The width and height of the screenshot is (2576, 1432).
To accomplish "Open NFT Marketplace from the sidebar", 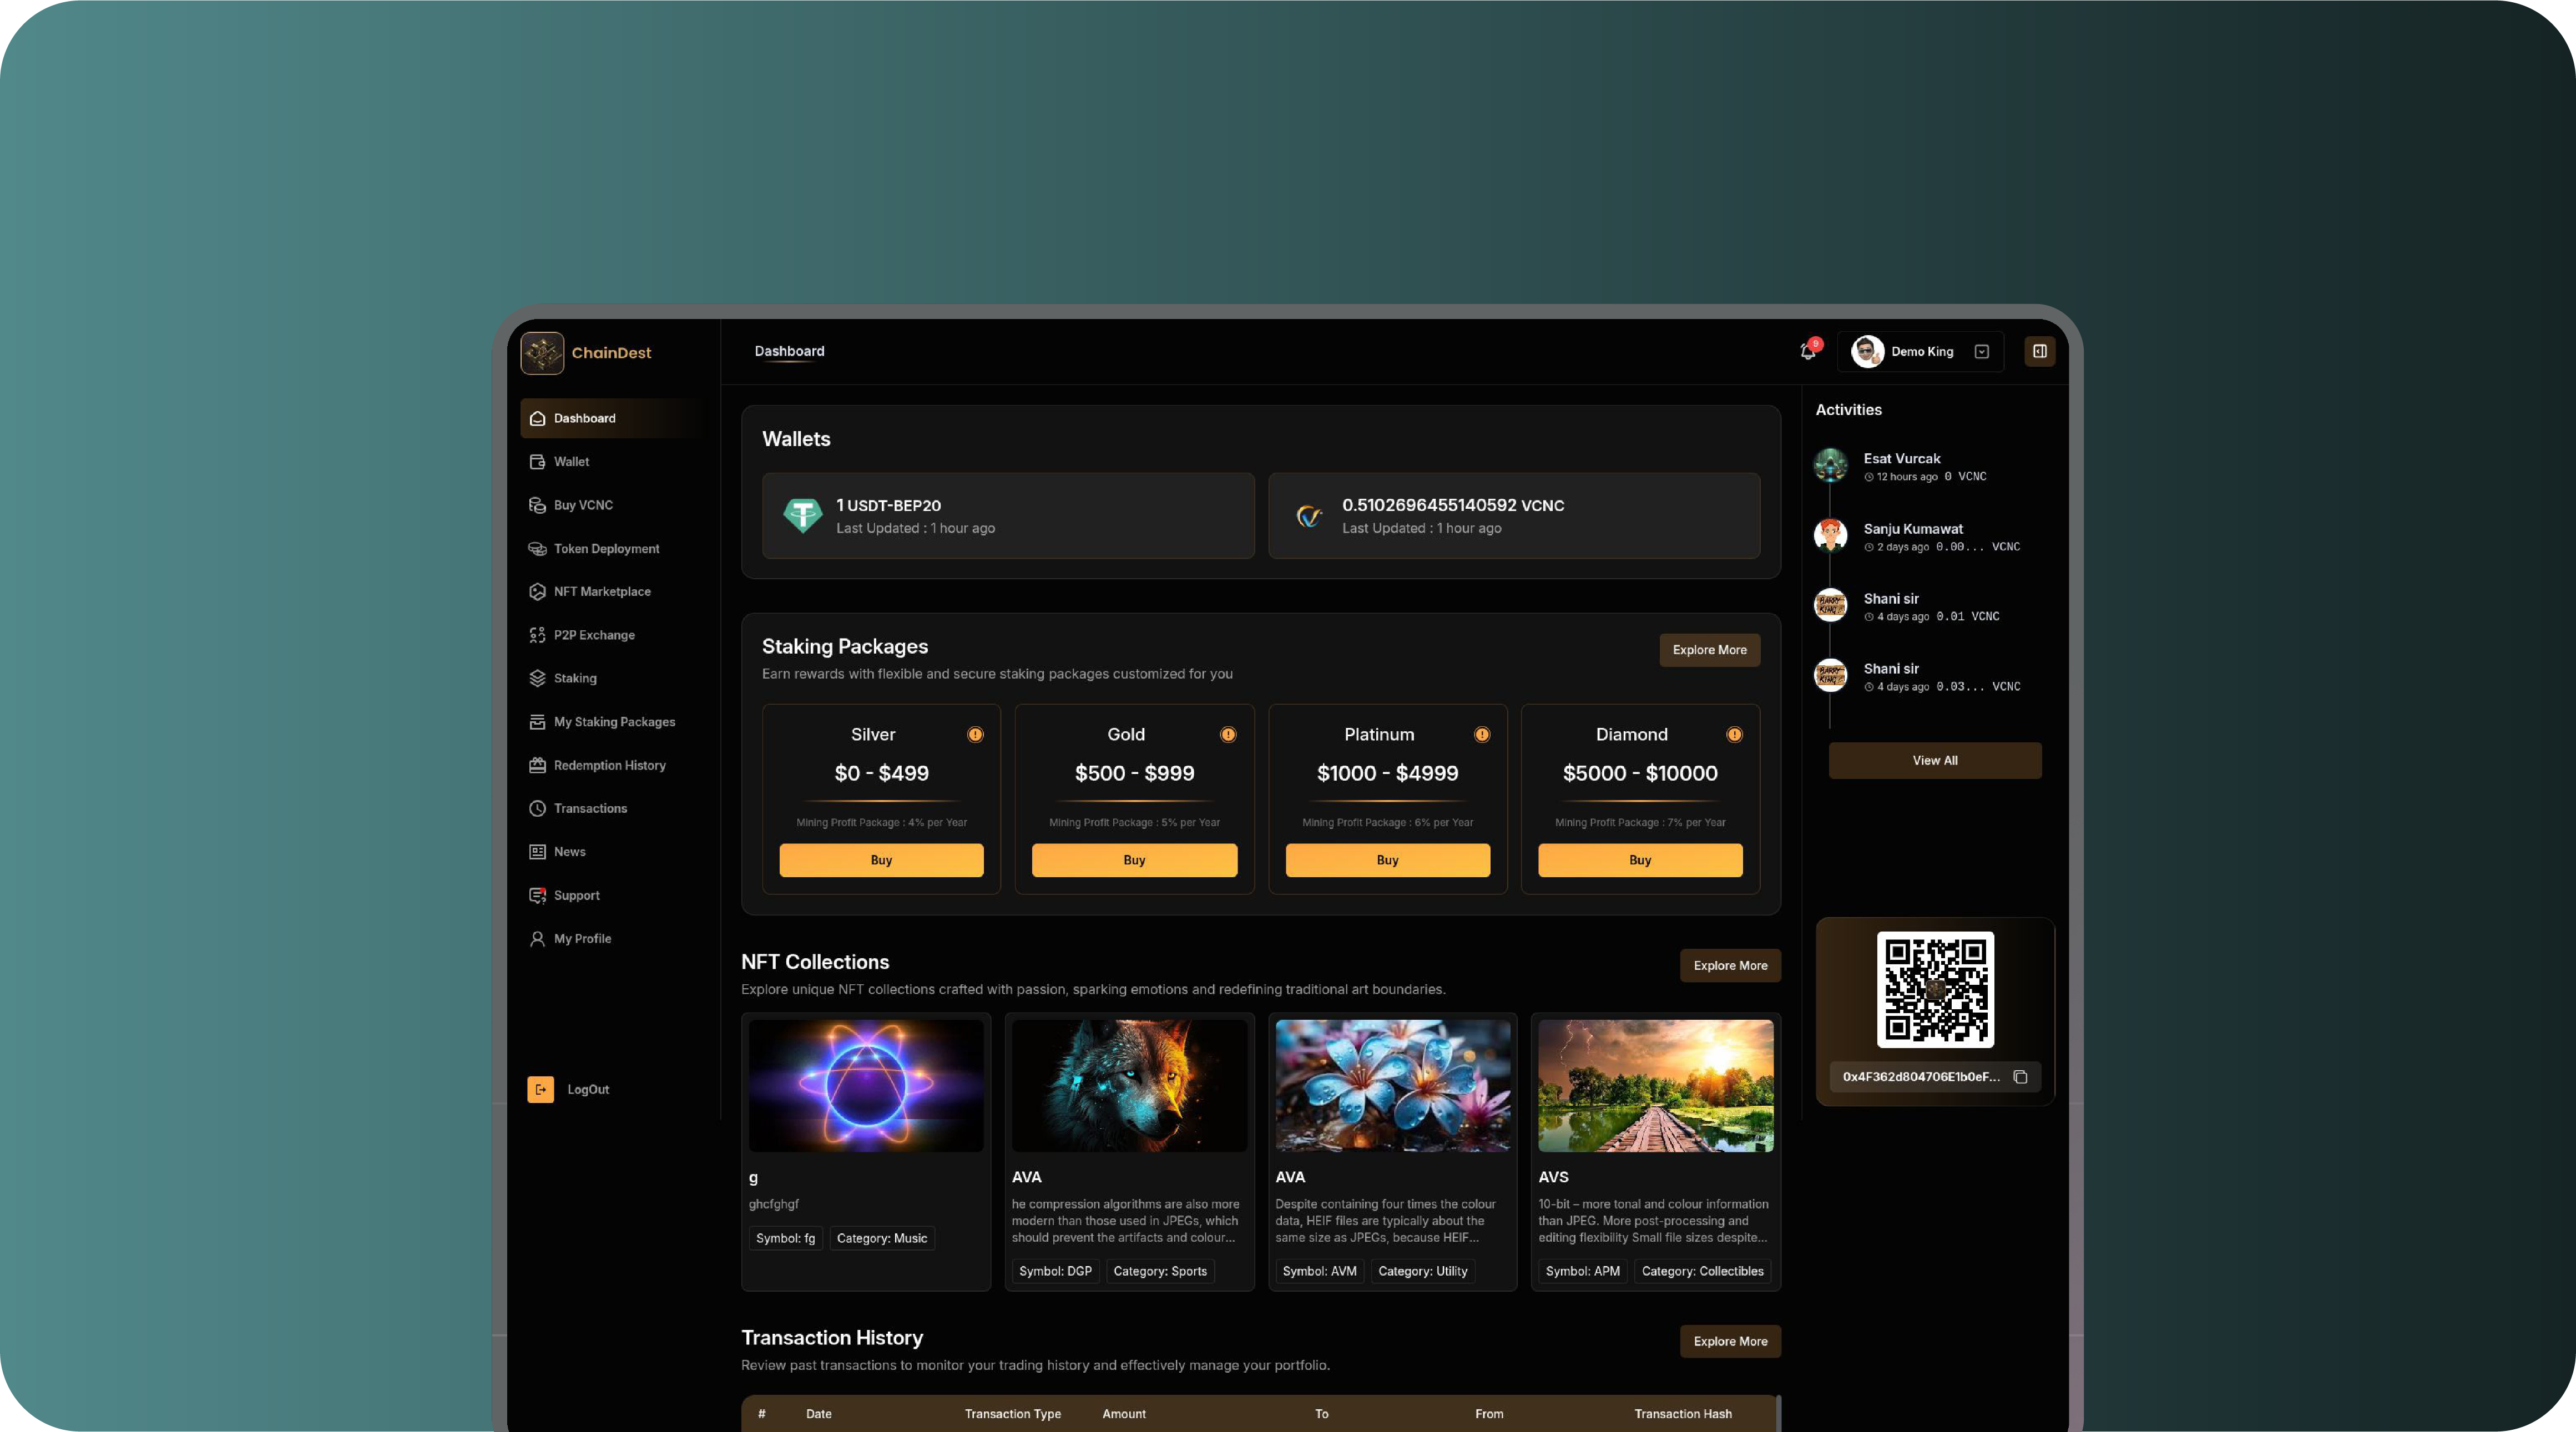I will (x=601, y=591).
